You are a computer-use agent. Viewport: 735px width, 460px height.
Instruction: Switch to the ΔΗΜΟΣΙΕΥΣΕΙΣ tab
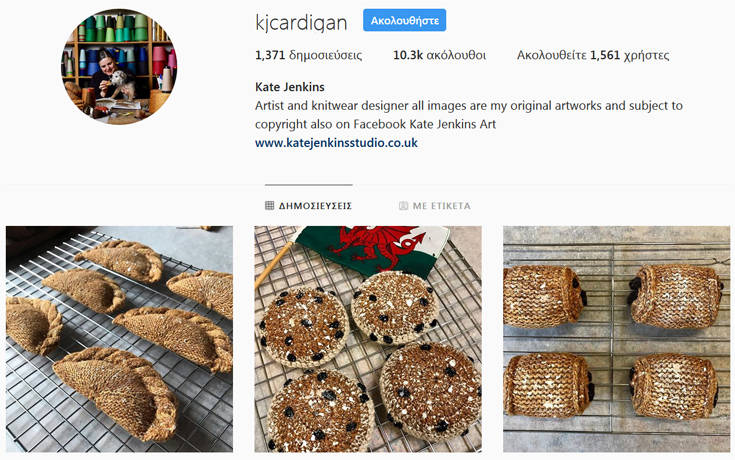click(x=308, y=205)
